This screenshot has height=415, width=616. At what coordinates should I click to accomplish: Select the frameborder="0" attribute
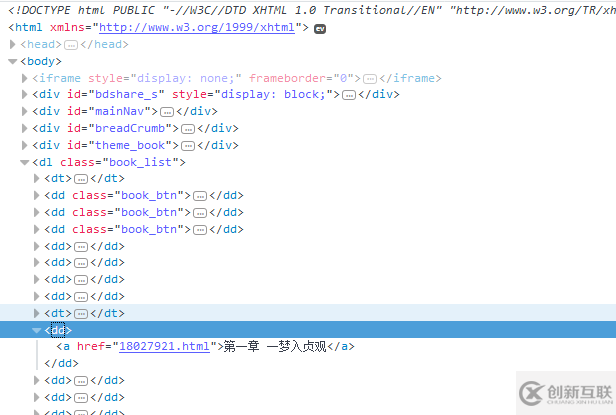pyautogui.click(x=301, y=78)
